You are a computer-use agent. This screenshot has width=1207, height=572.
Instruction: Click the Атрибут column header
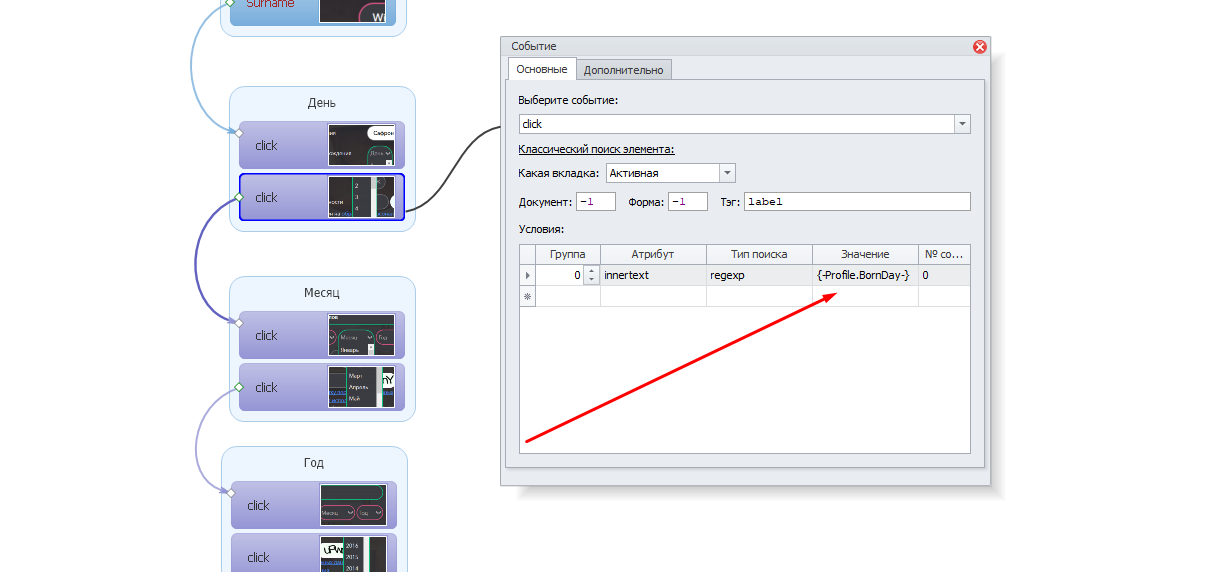click(x=653, y=254)
